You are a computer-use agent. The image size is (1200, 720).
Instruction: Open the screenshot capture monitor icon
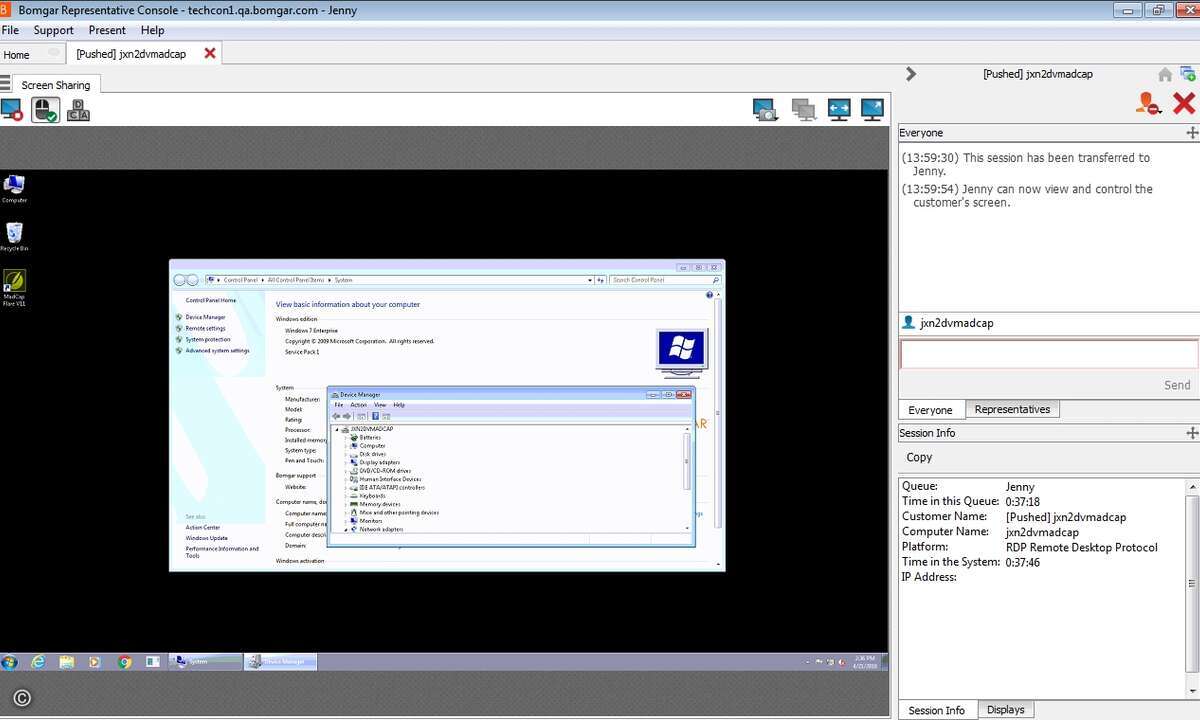tap(765, 110)
